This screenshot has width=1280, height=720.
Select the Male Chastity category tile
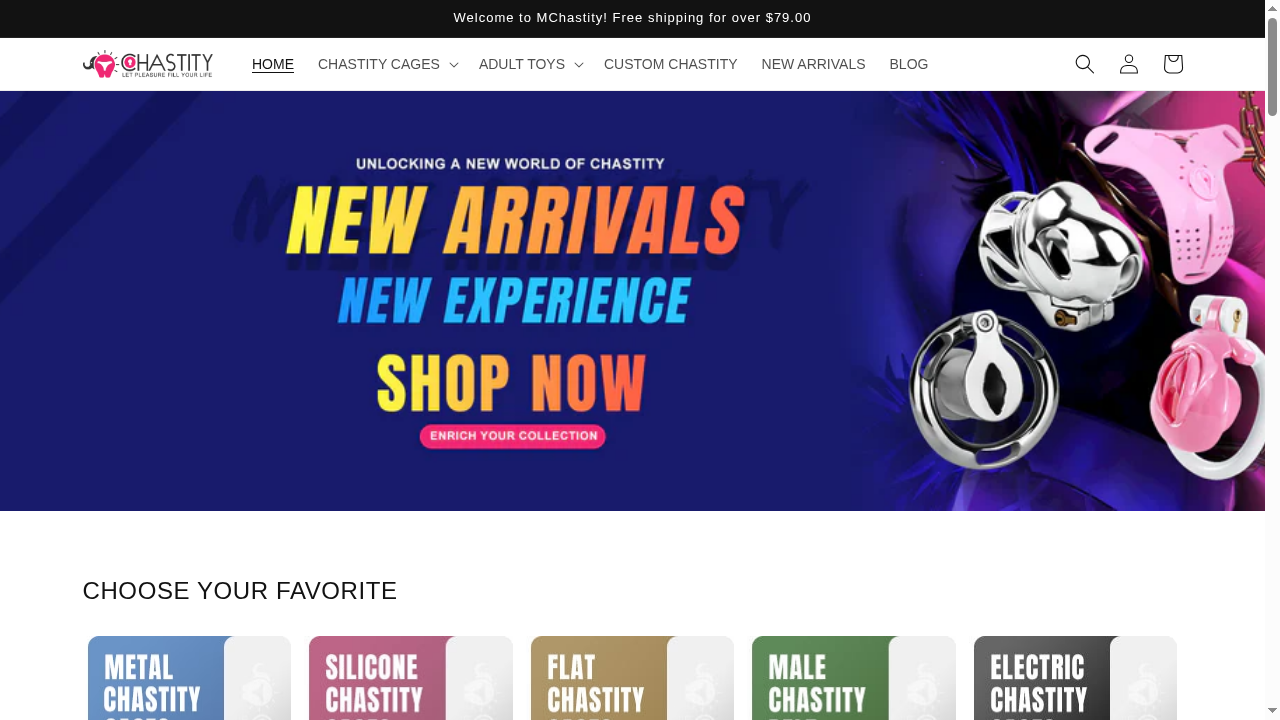[854, 678]
